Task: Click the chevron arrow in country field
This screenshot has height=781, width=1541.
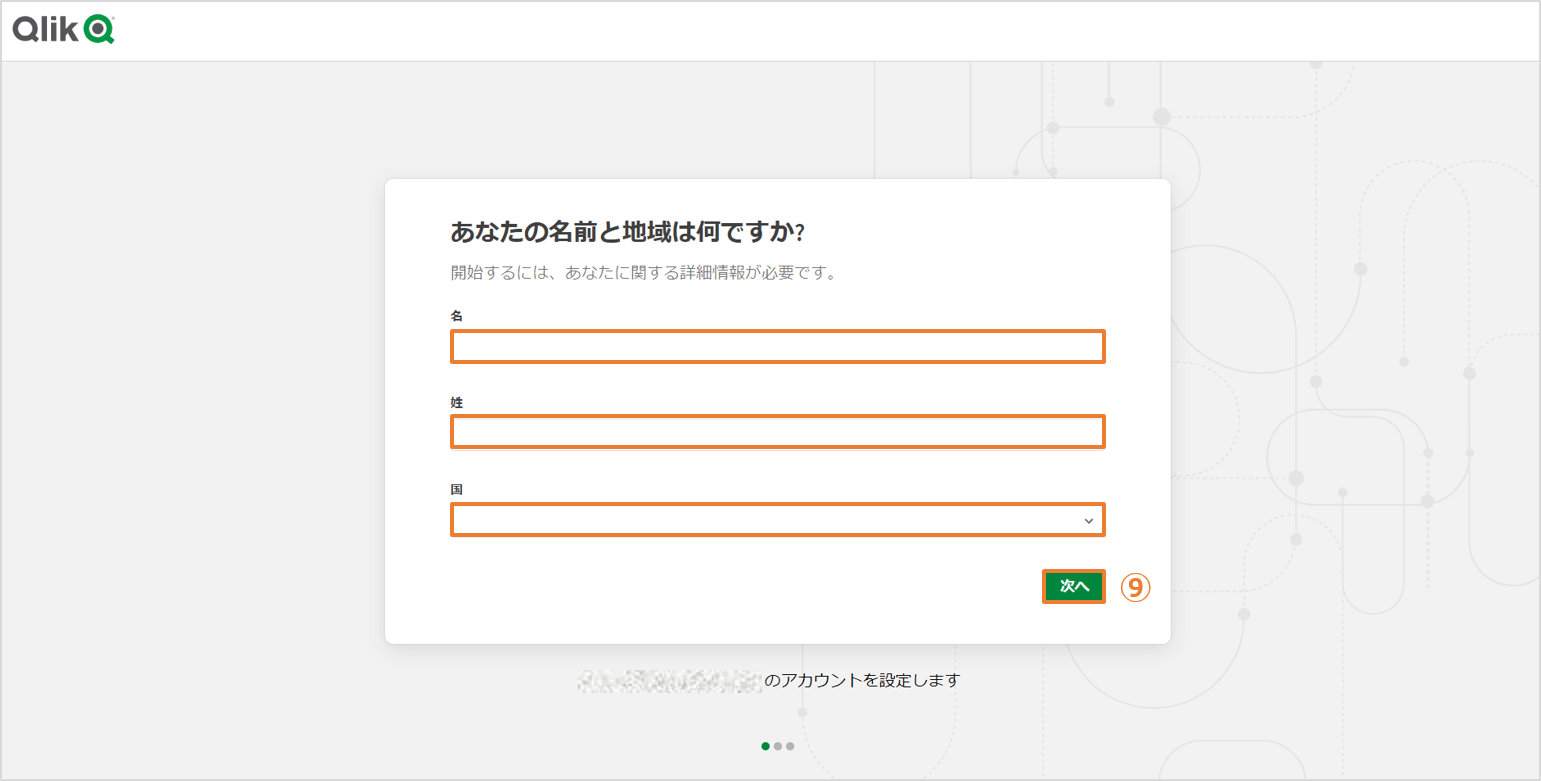Action: point(1088,521)
